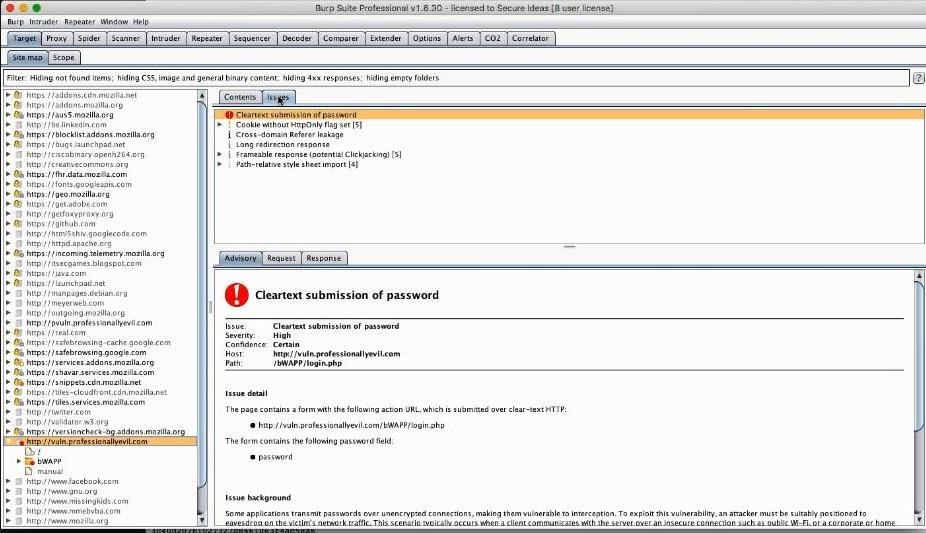Show the Response tab of the issue
Viewport: 926px width, 533px height.
click(324, 259)
